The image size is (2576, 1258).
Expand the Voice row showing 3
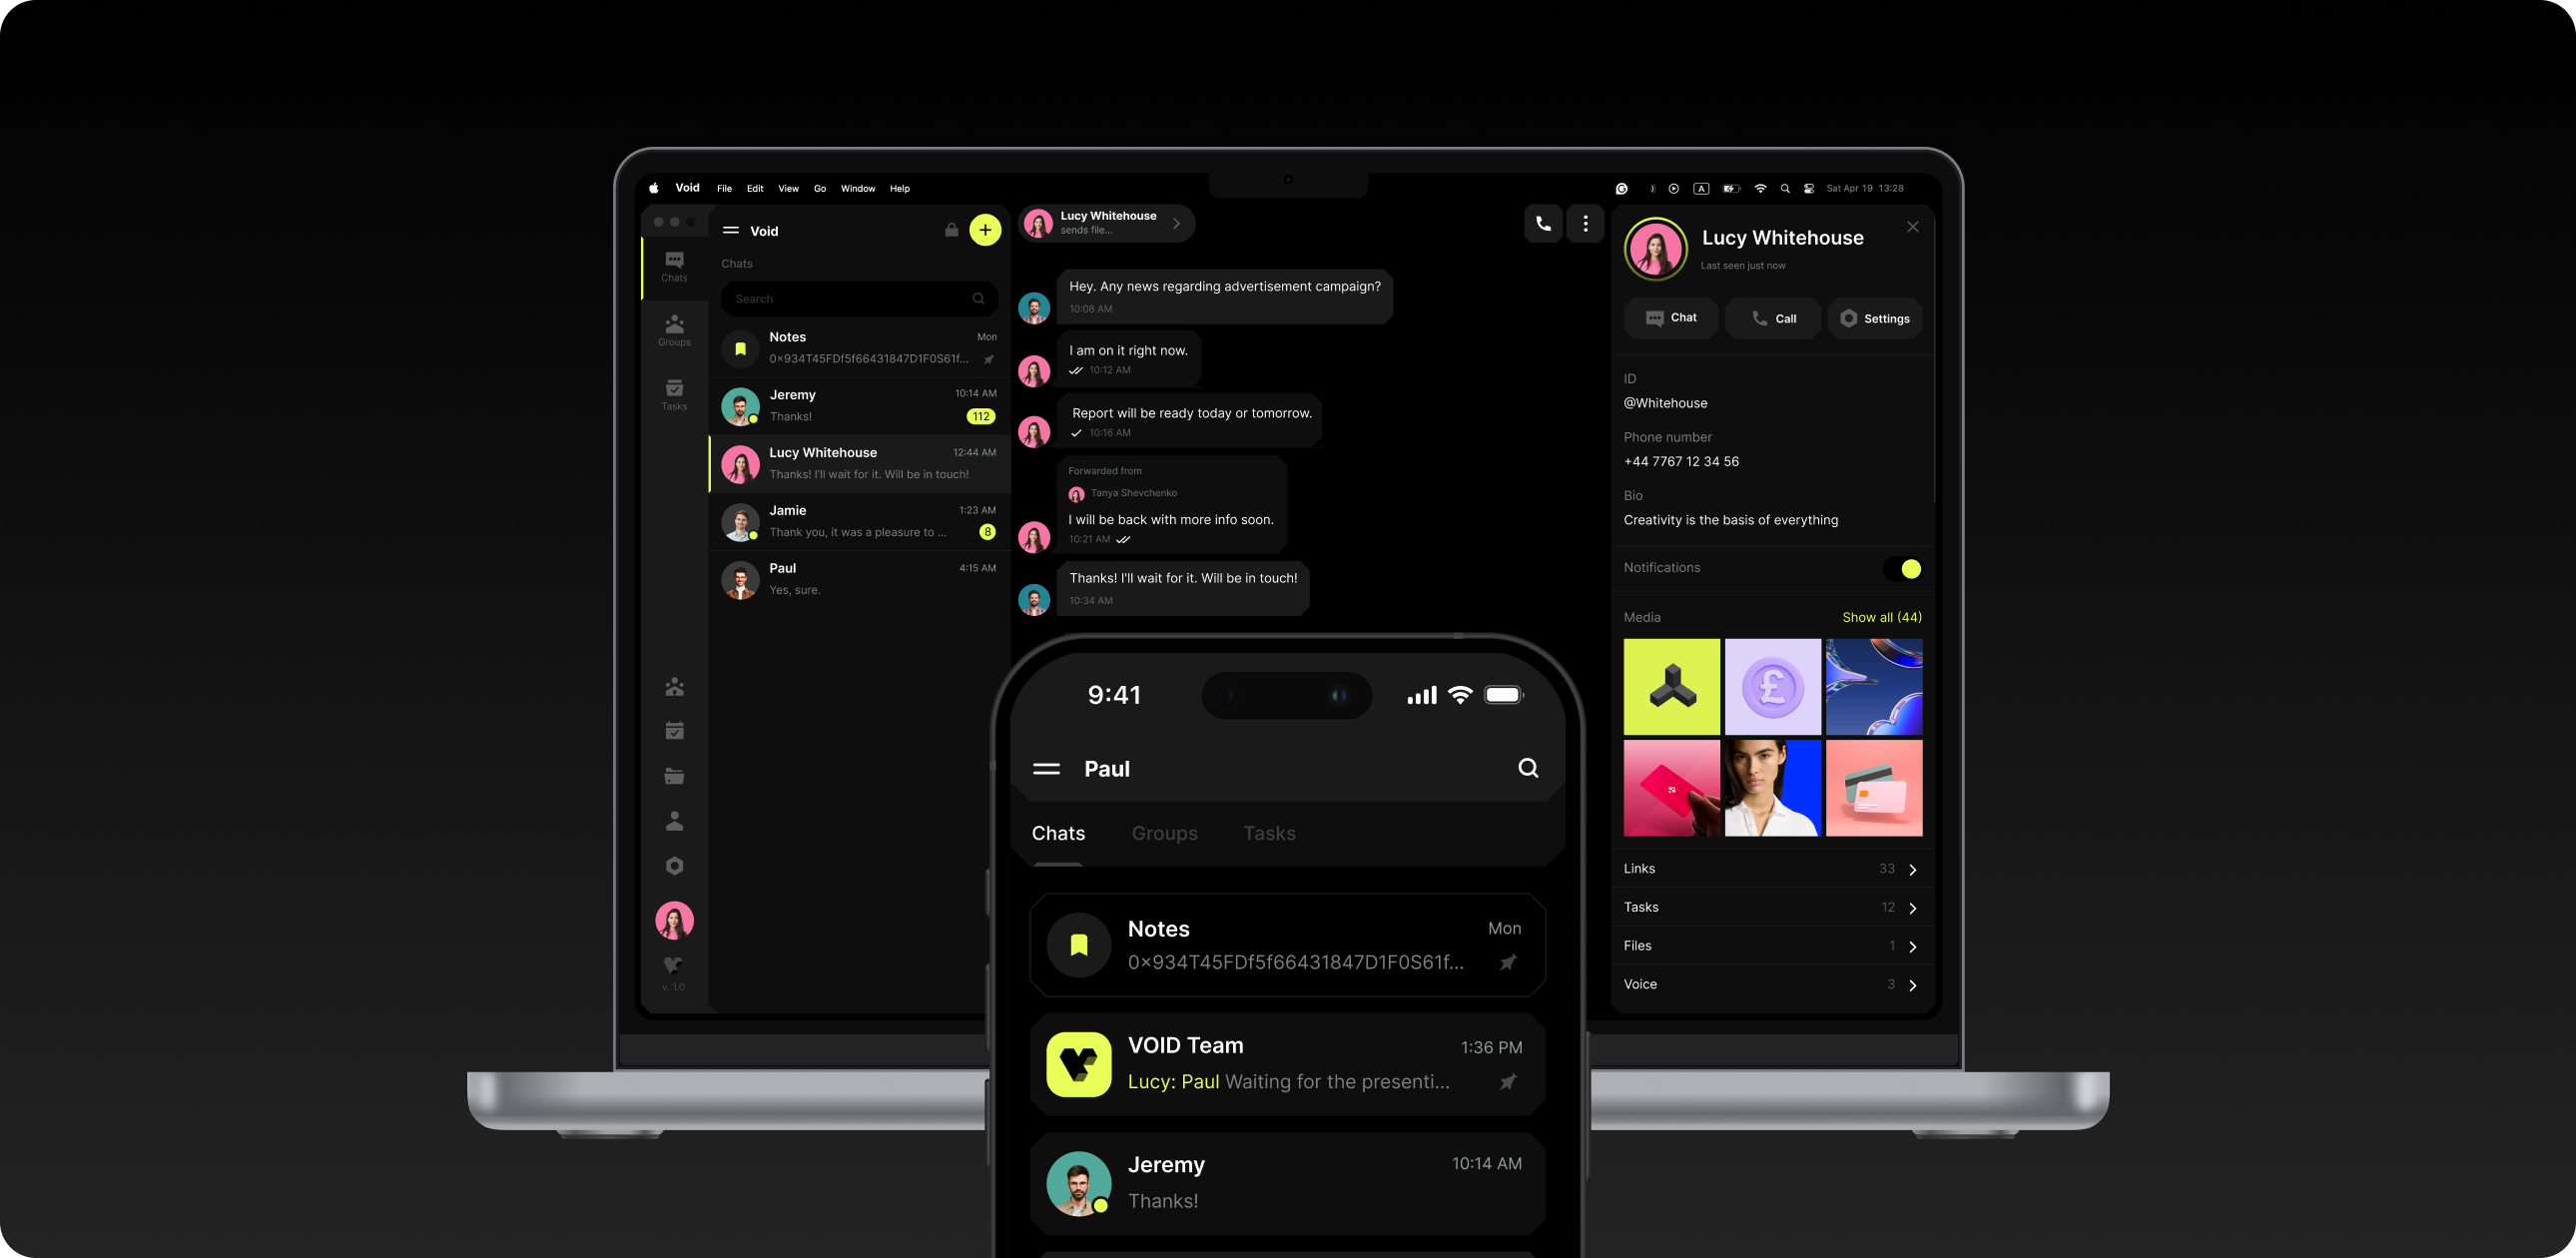pos(1772,984)
